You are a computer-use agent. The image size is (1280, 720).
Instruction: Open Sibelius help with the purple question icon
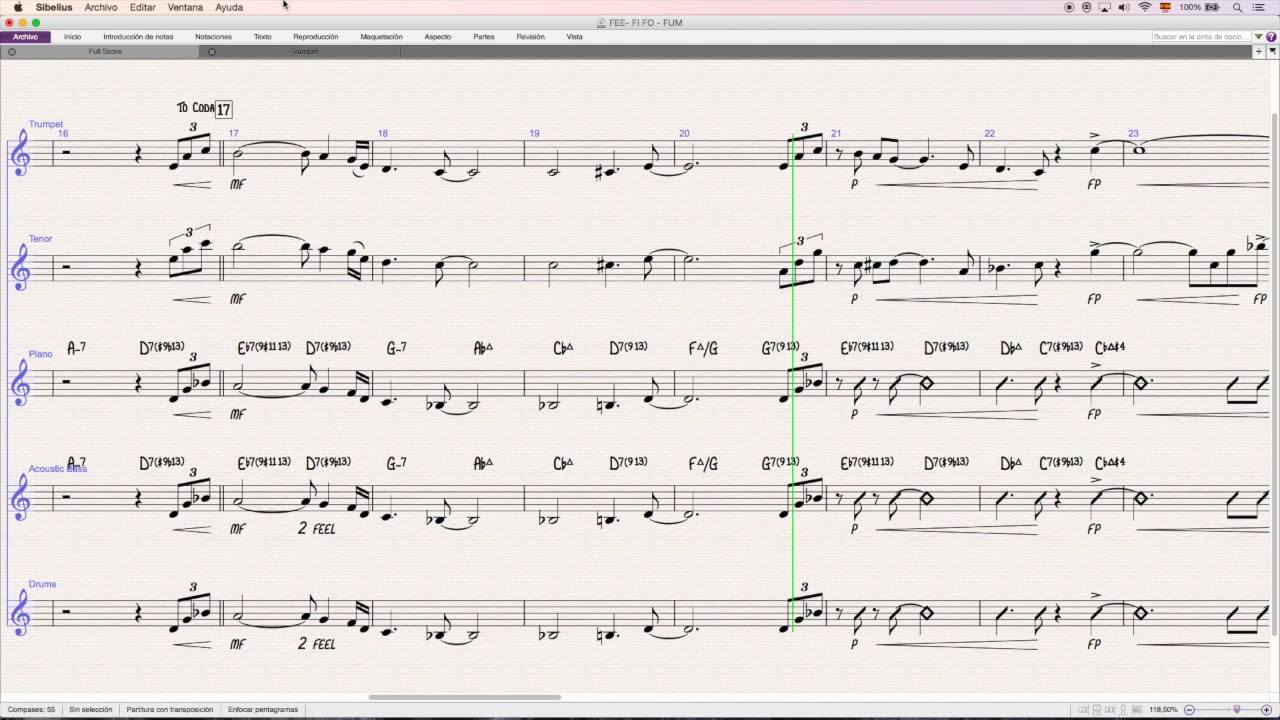point(1271,37)
